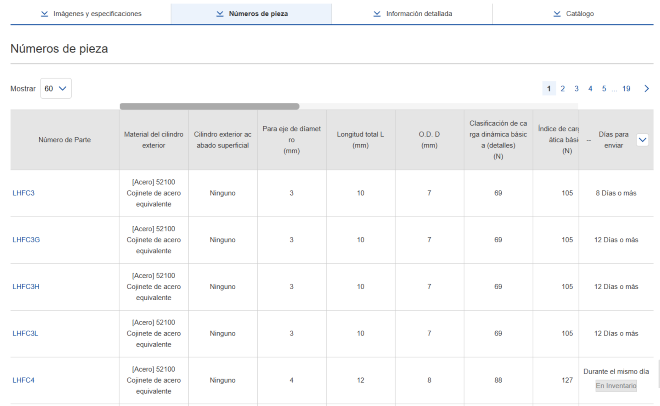Click the LHFC3H part link

(26, 287)
